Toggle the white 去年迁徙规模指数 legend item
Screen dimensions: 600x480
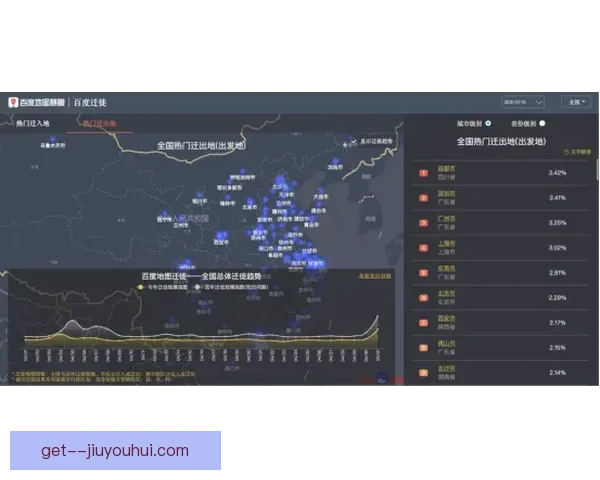(x=232, y=287)
